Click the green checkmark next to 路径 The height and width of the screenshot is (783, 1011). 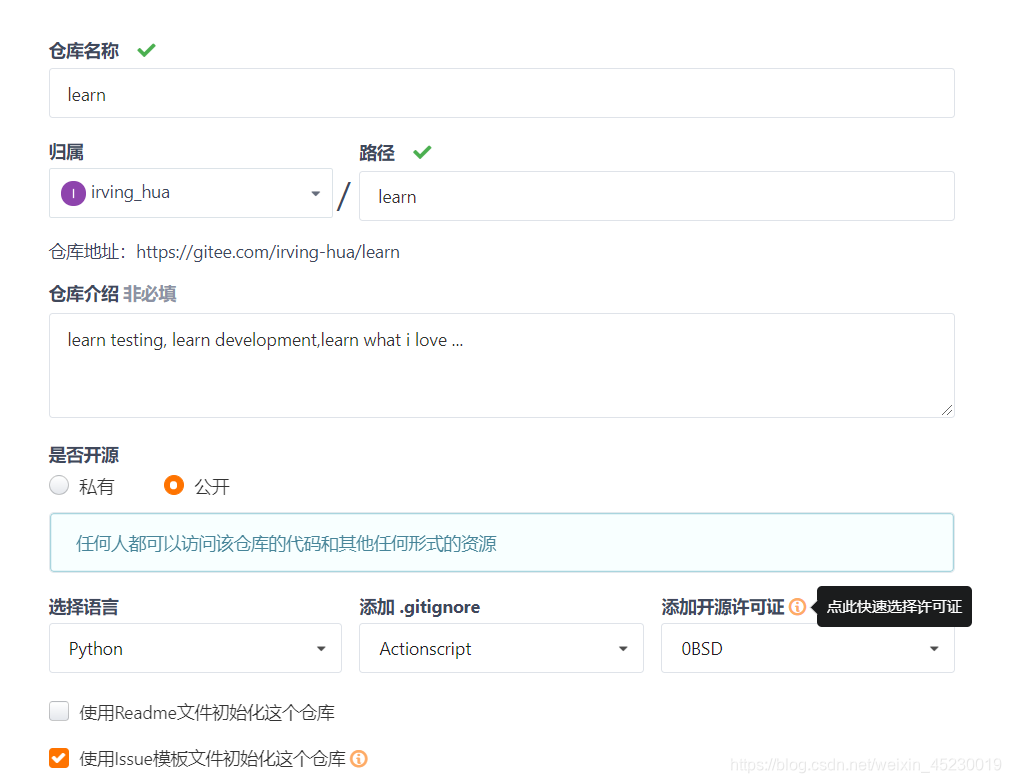[x=422, y=152]
